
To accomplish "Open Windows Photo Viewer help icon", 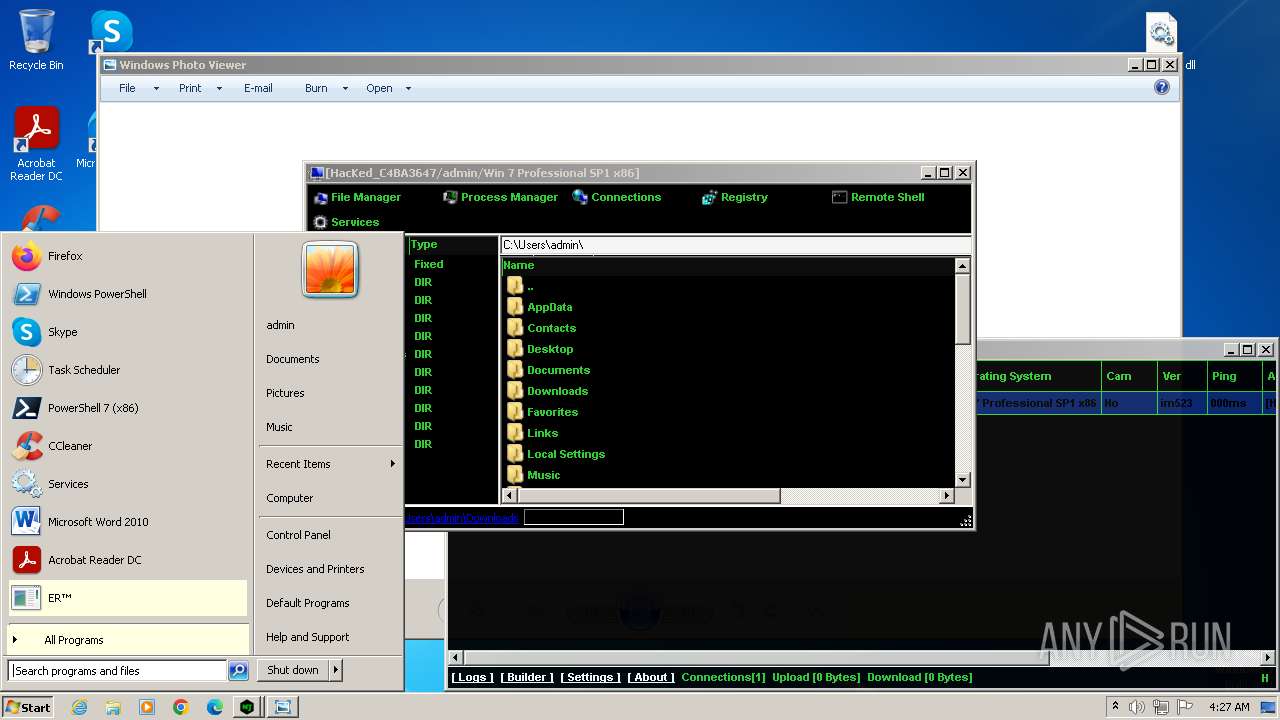I will [x=1161, y=88].
